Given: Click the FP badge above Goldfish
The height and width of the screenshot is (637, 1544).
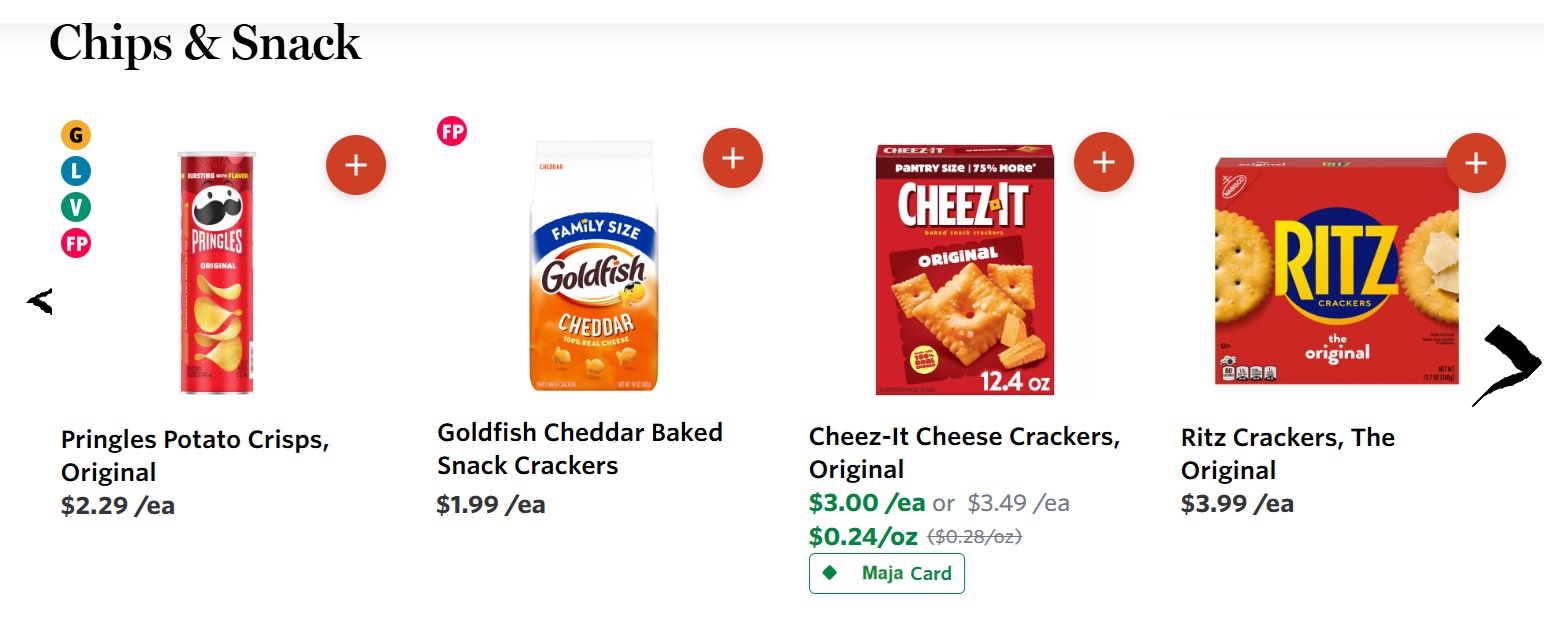Looking at the screenshot, I should 452,131.
